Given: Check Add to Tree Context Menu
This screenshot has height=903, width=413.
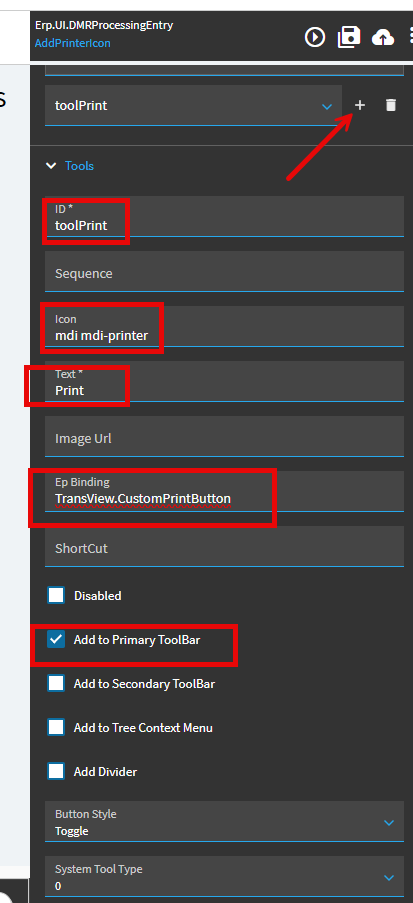Looking at the screenshot, I should tap(56, 727).
